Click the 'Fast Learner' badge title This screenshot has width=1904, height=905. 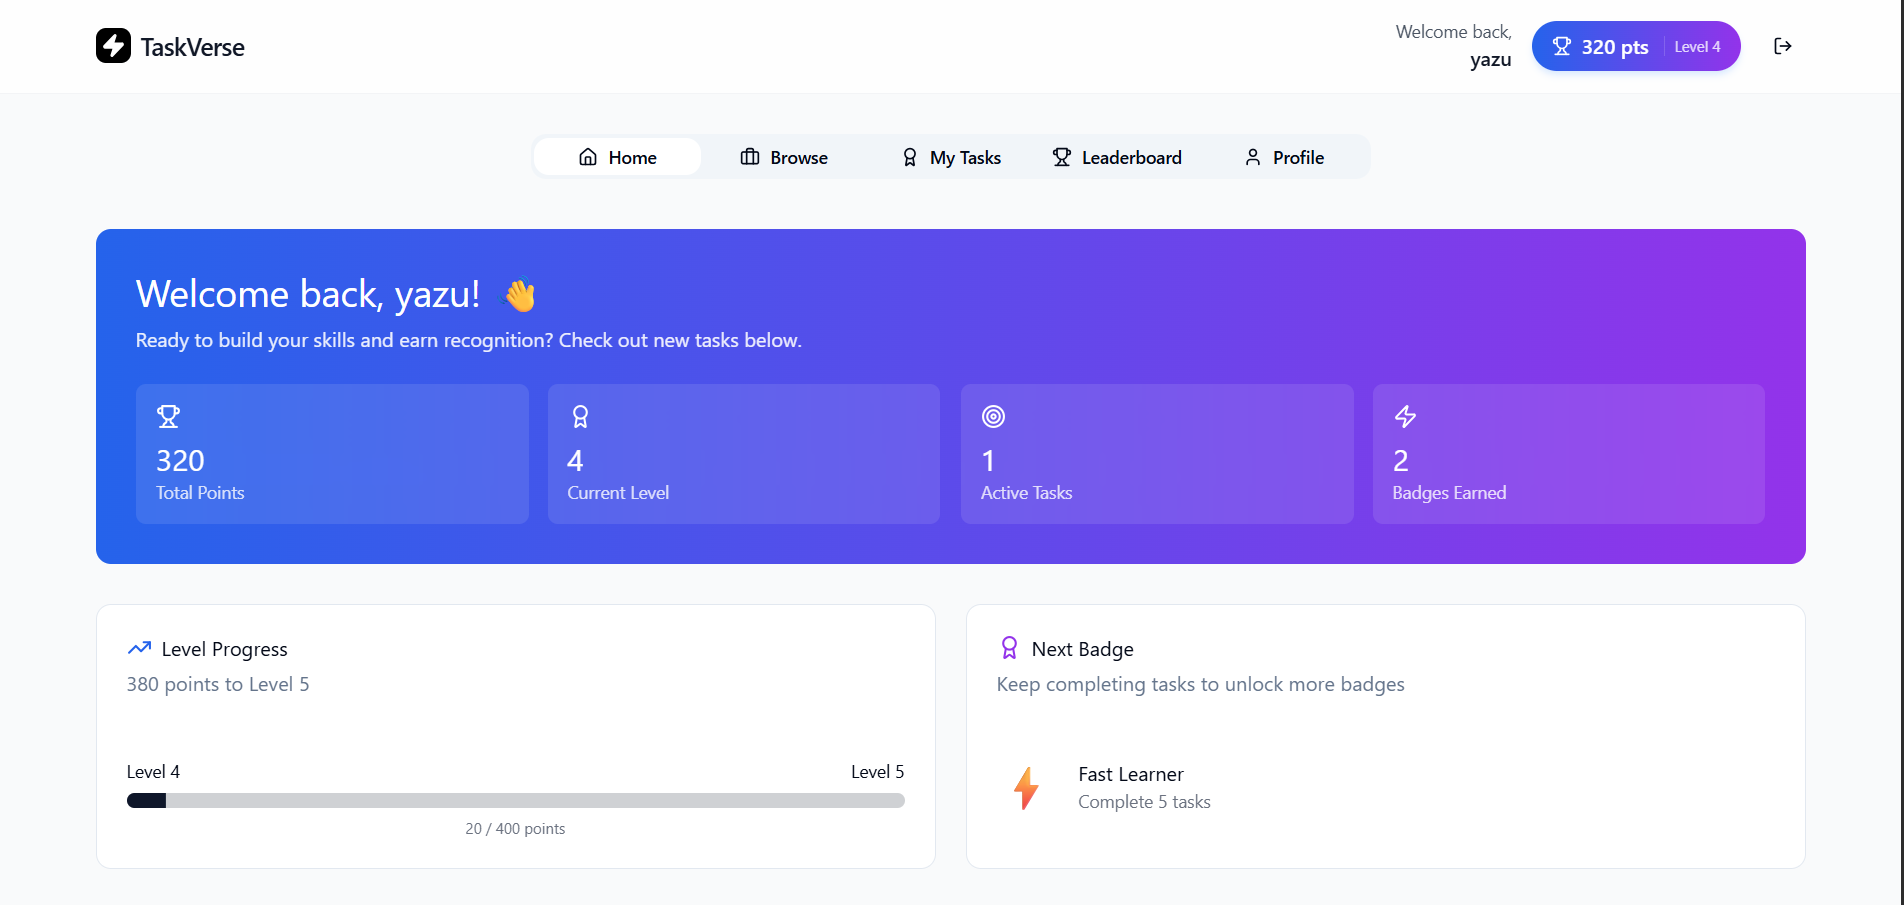[1131, 774]
